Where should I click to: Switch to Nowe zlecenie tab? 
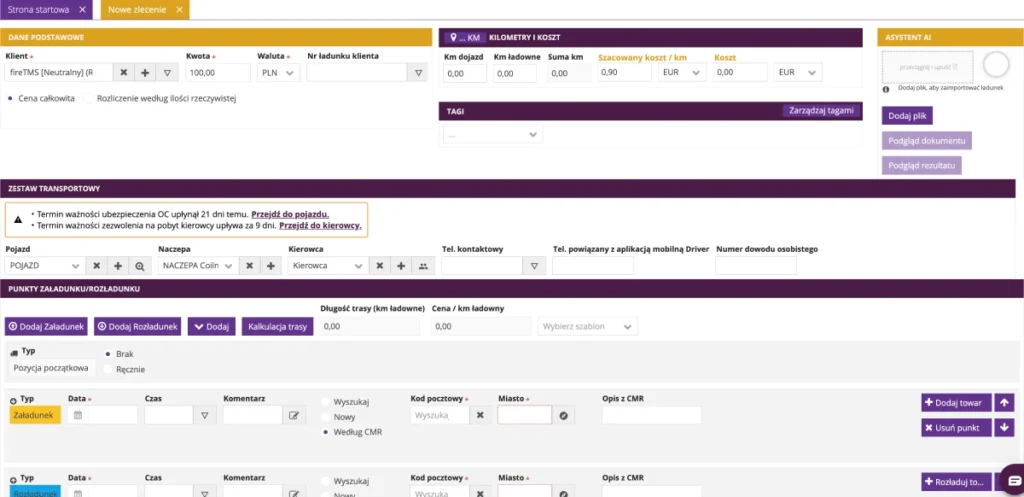pos(137,10)
